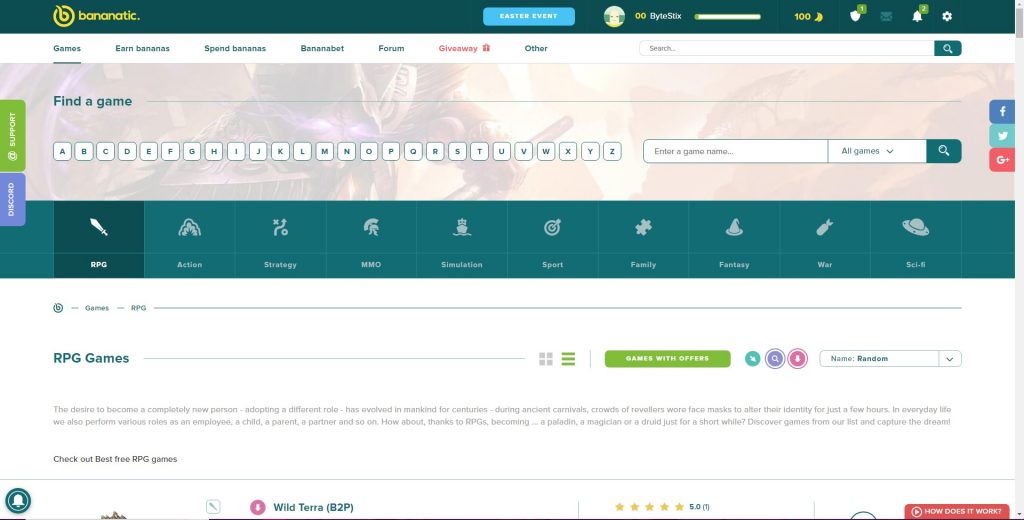Screen dimensions: 1024x520
Task: Click the Games breadcrumb link
Action: (x=97, y=308)
